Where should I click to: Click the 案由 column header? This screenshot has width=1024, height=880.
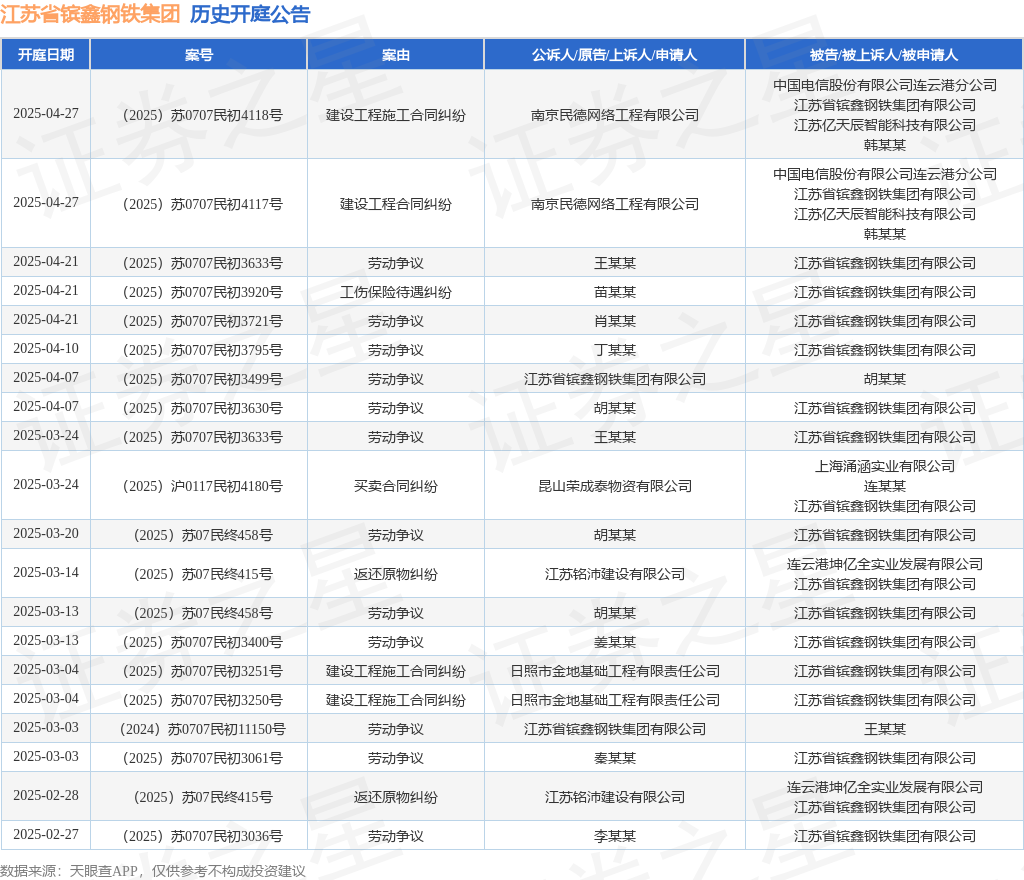pos(396,55)
